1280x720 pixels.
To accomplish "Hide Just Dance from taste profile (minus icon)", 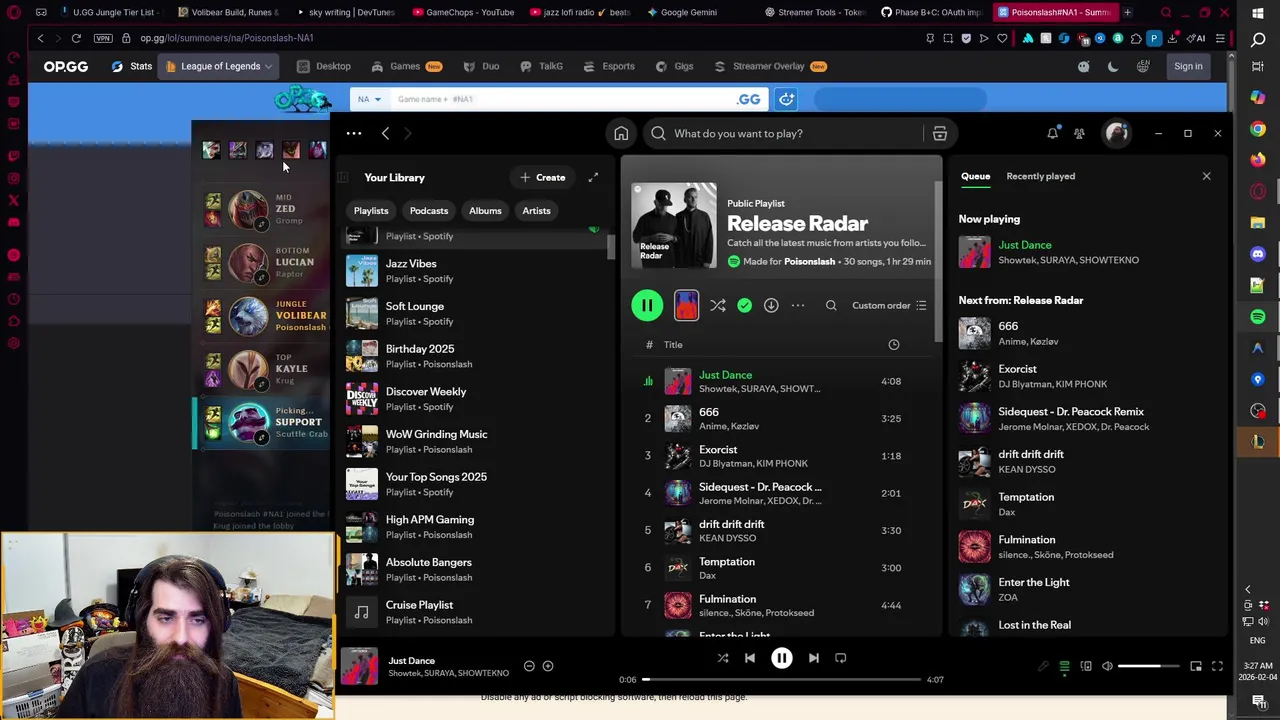I will (x=529, y=666).
